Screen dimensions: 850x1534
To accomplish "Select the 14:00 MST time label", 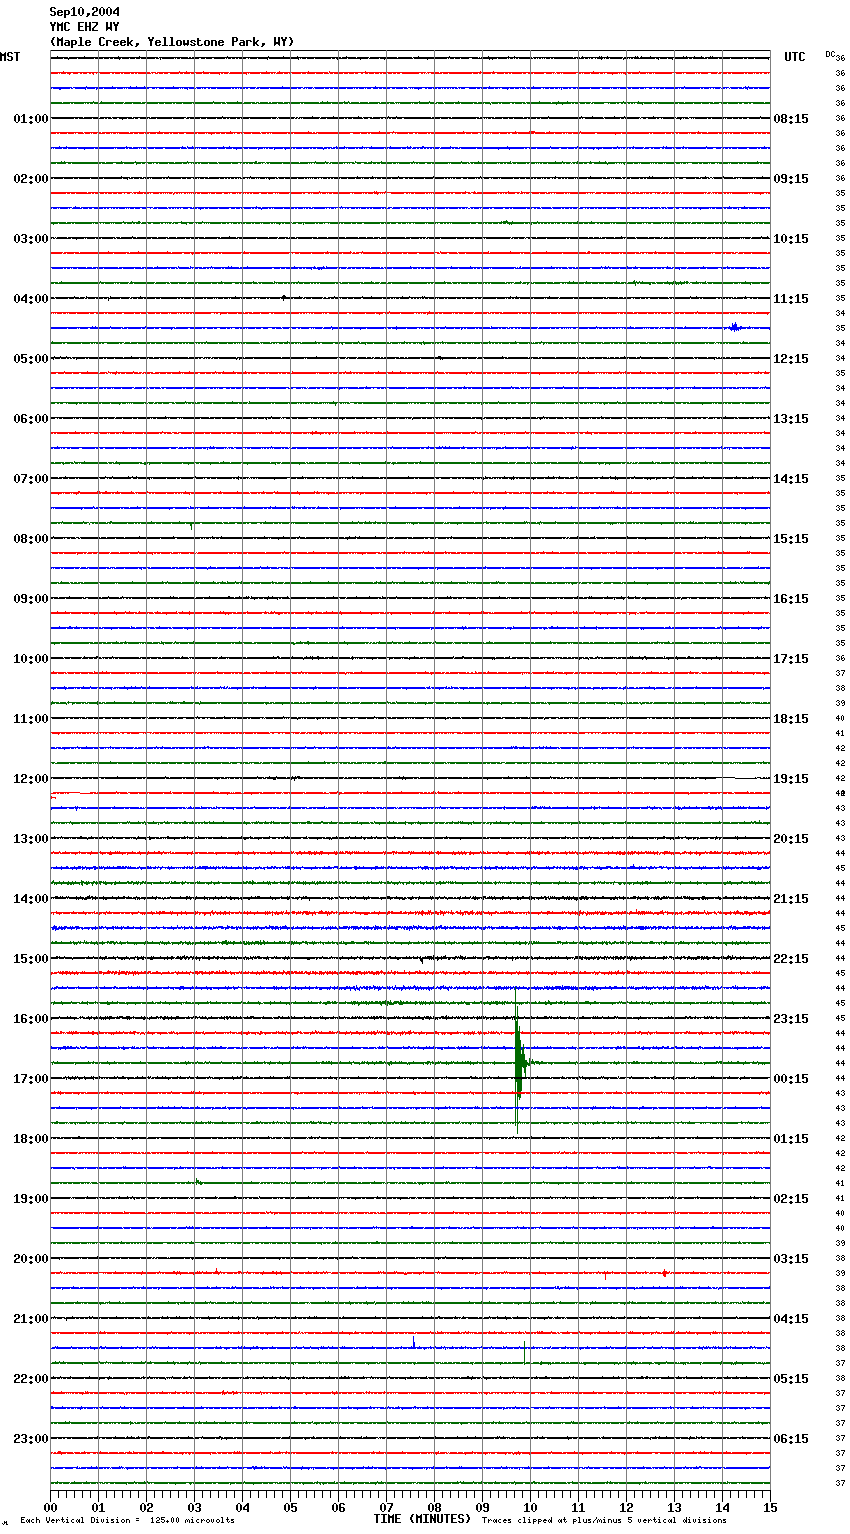I will point(31,899).
